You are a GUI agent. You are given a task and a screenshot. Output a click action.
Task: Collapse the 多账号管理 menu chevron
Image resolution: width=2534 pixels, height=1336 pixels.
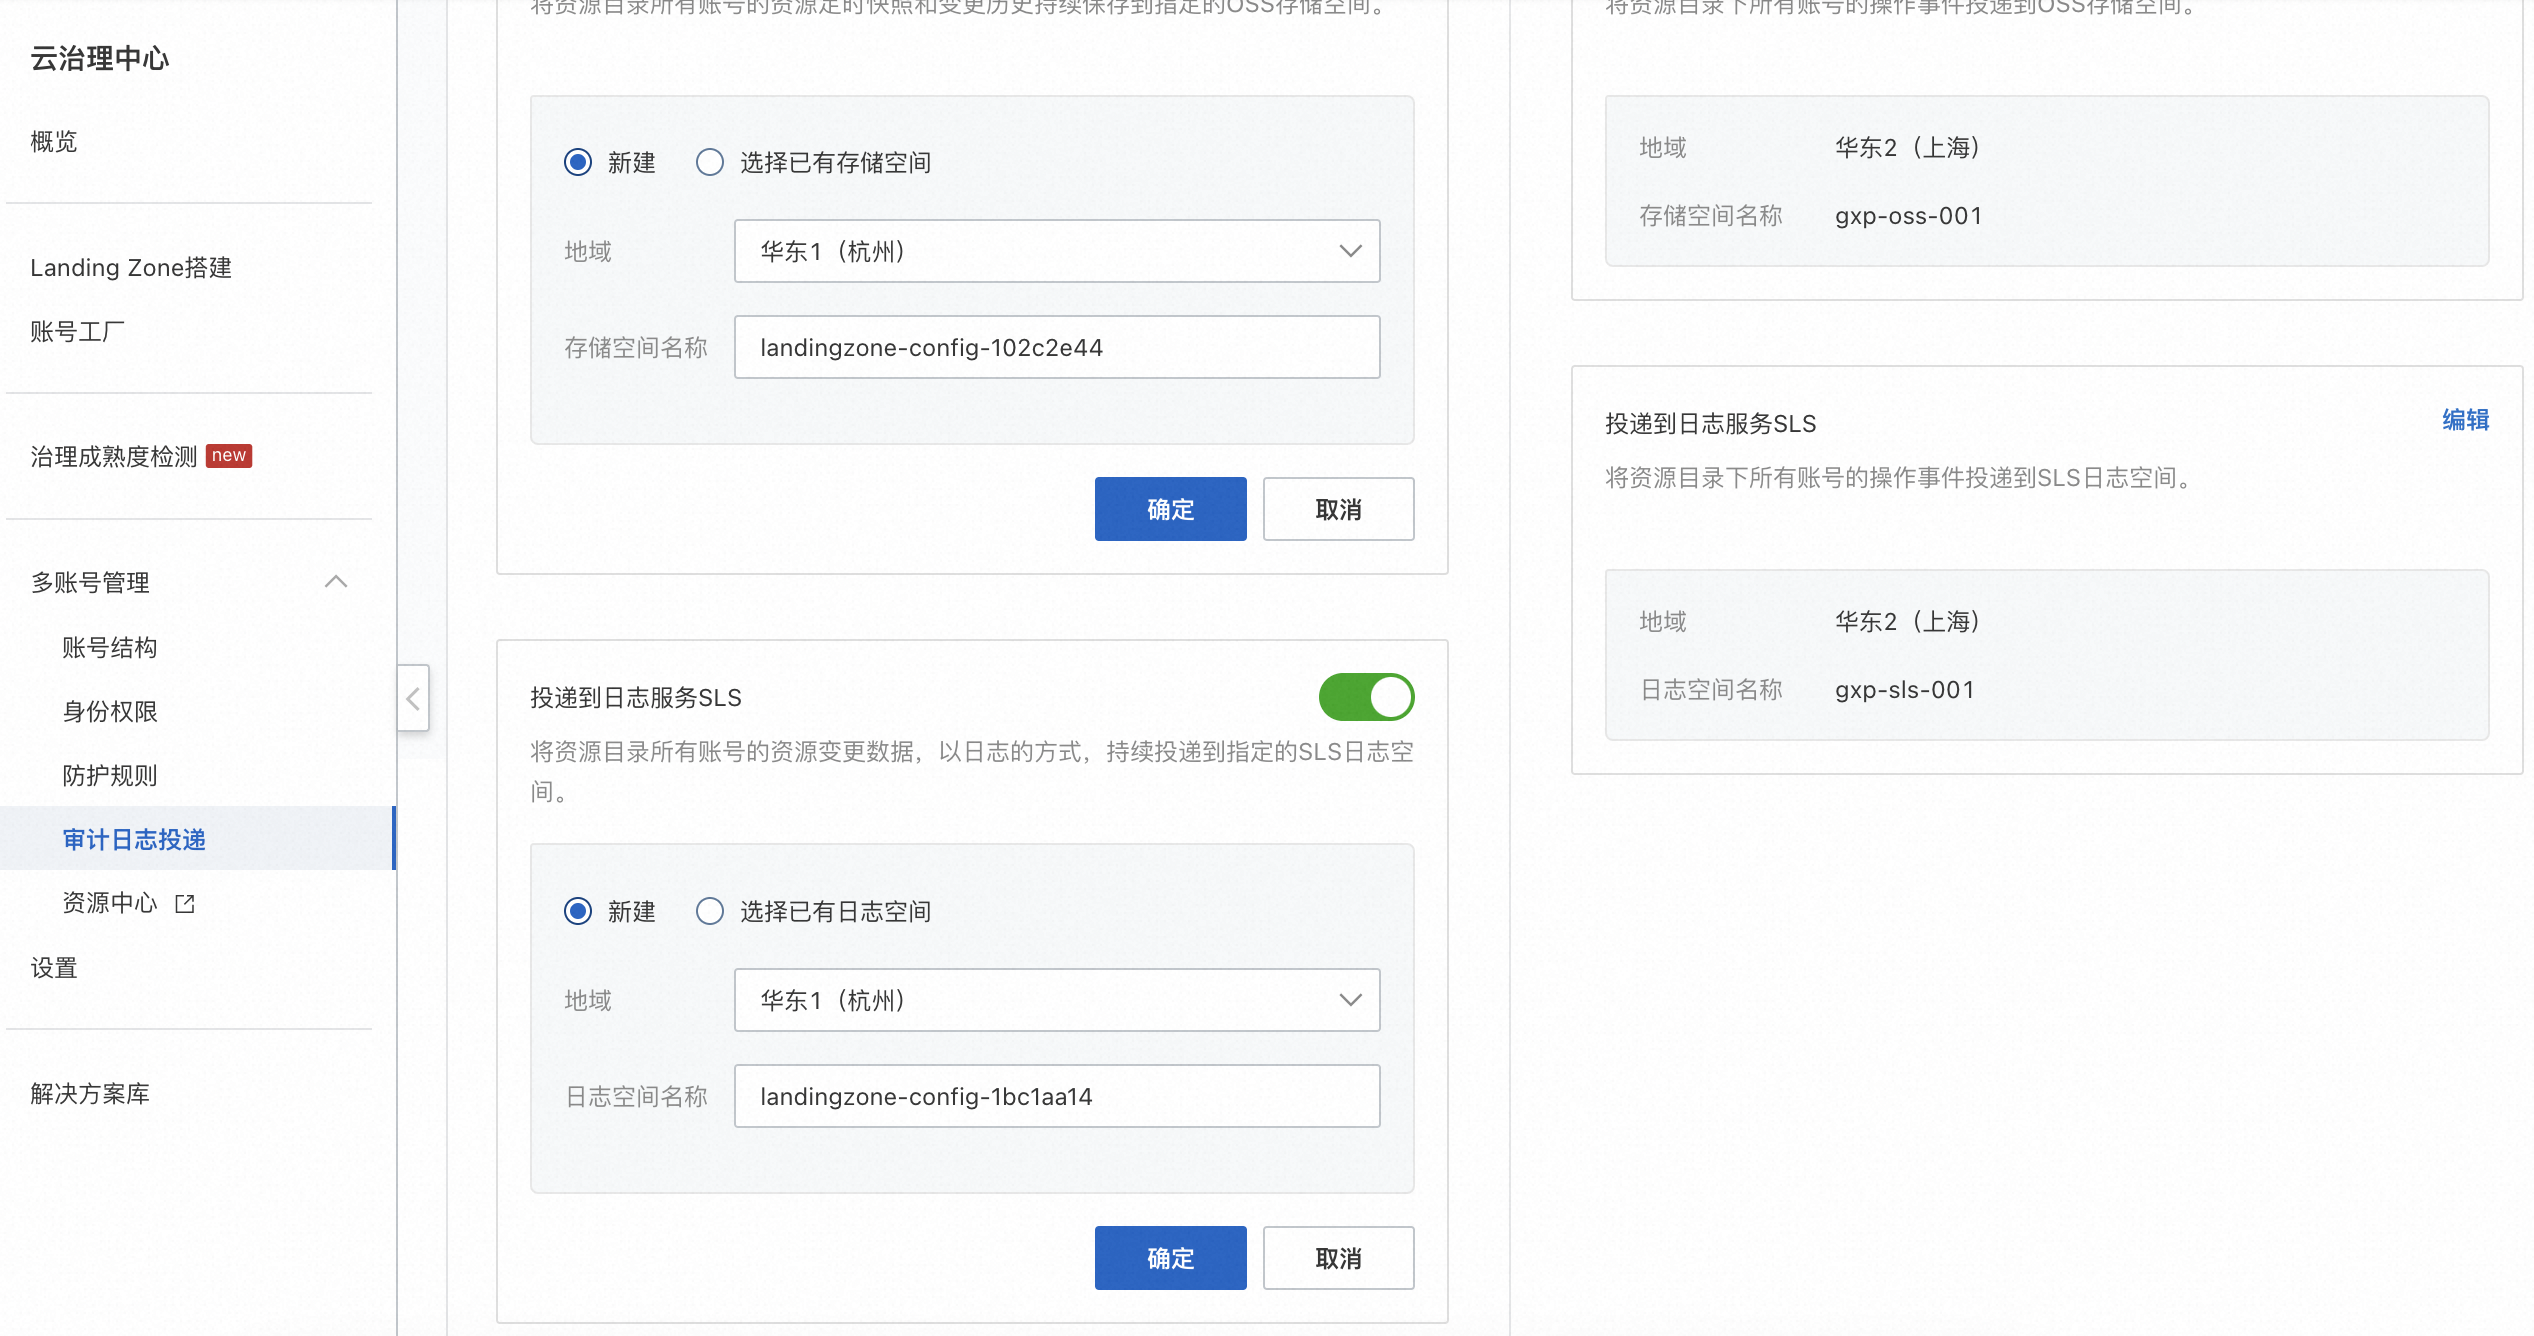point(336,582)
